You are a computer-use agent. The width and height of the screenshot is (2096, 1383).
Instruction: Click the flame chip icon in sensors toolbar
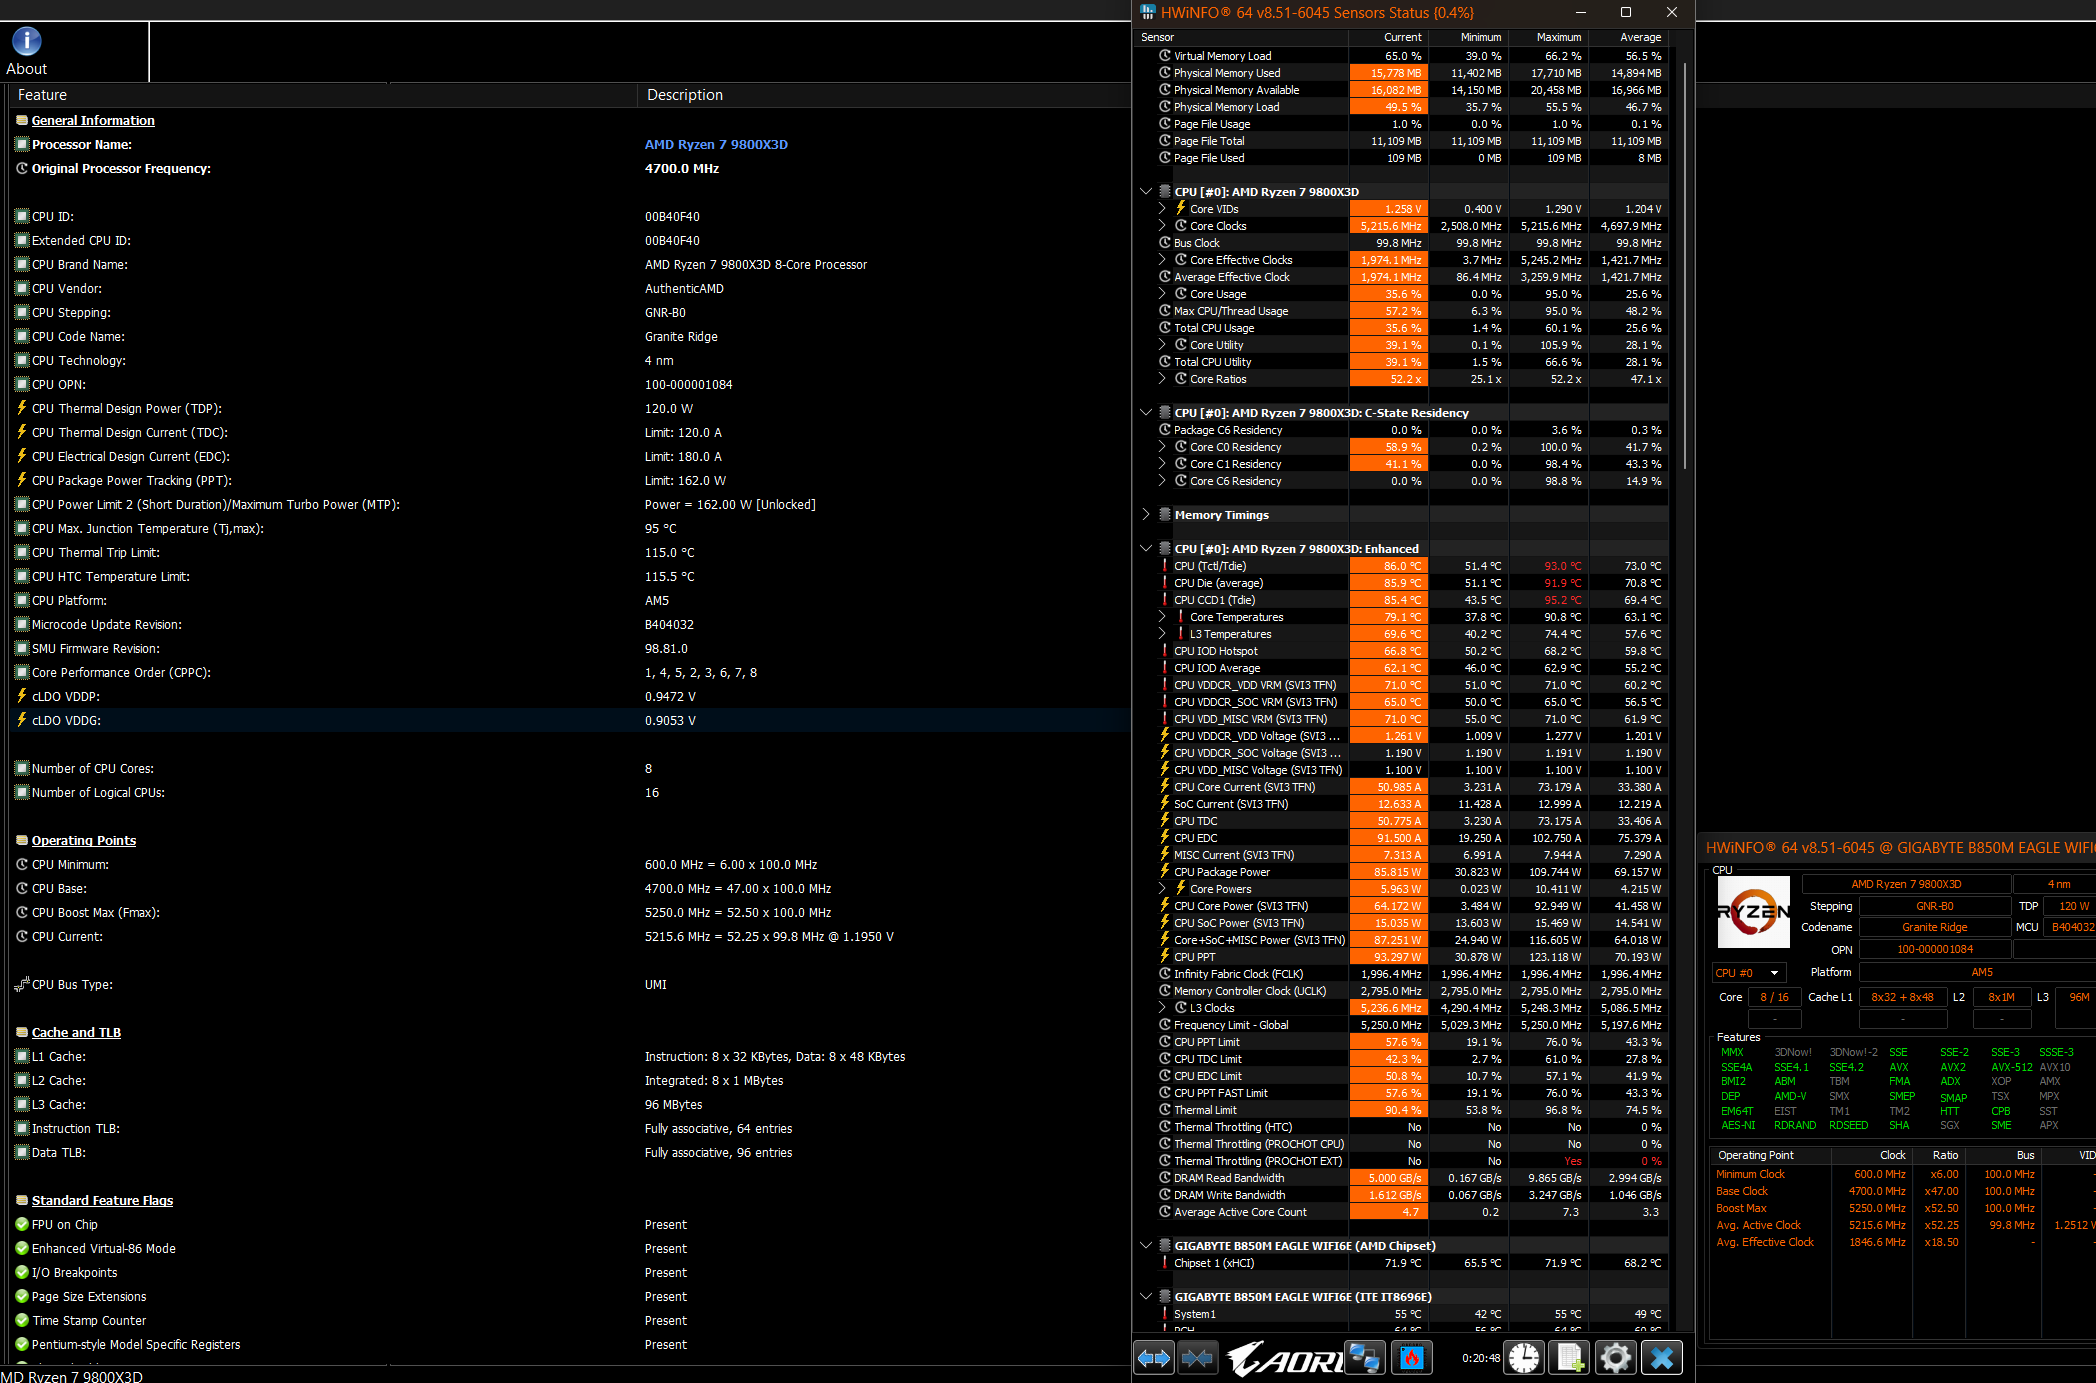click(1412, 1358)
